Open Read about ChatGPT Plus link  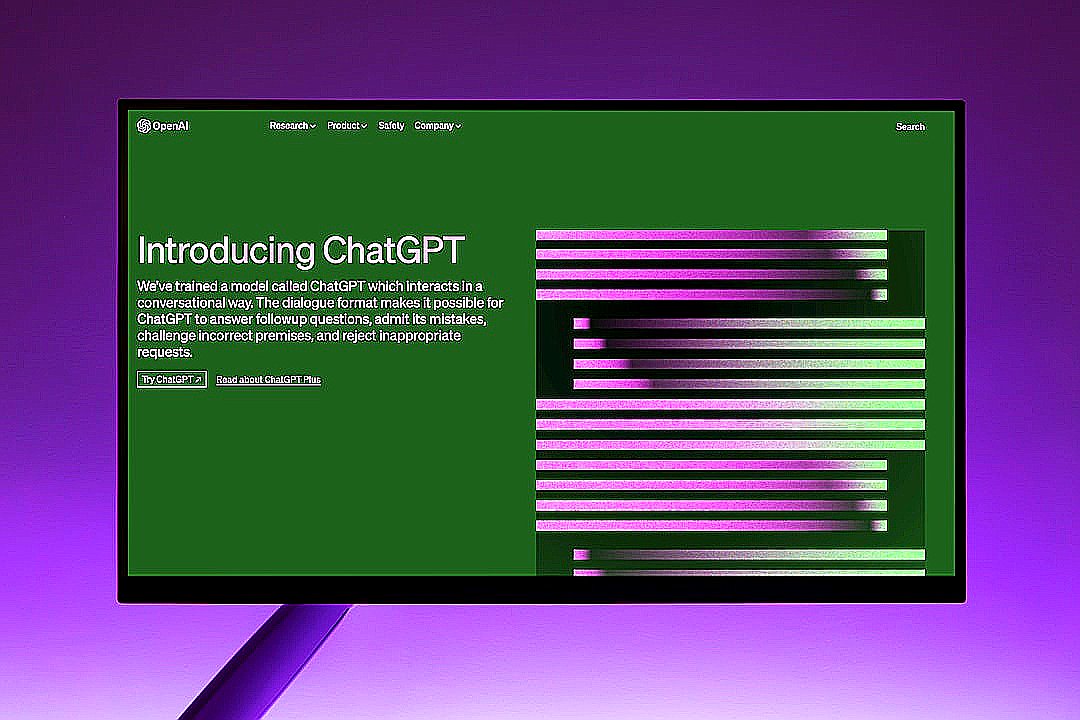coord(269,380)
